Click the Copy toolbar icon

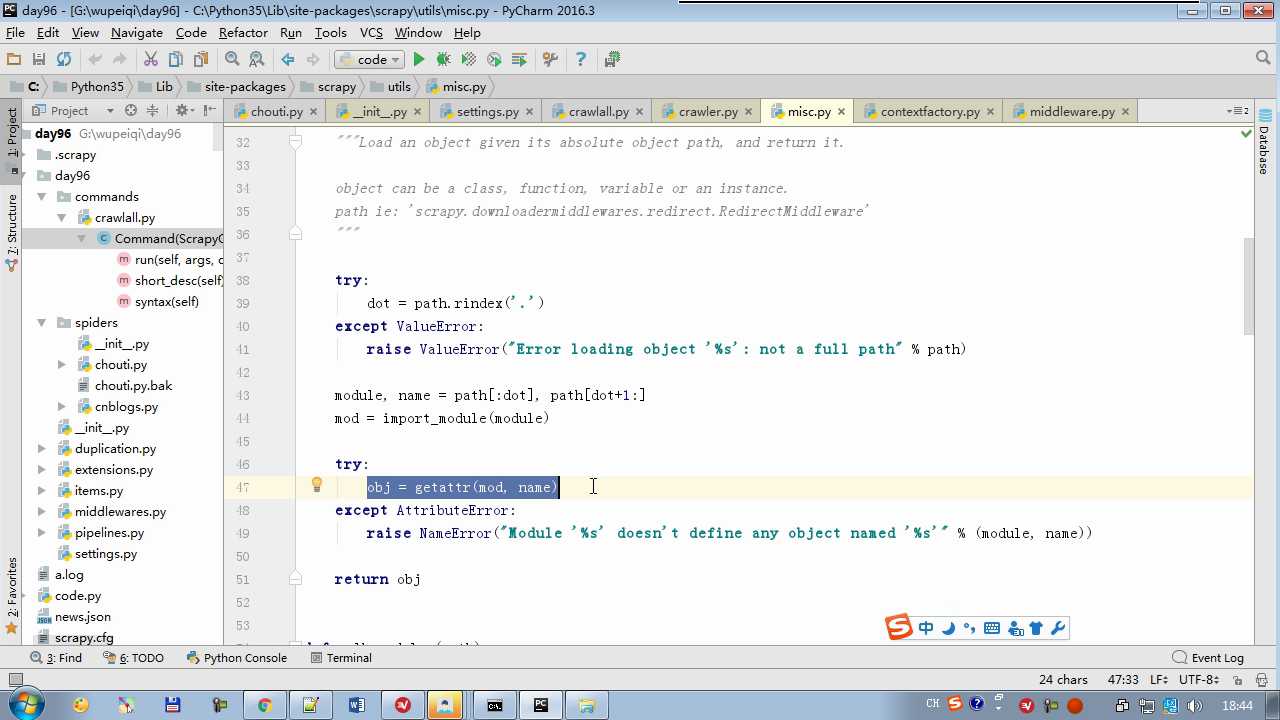coord(176,60)
